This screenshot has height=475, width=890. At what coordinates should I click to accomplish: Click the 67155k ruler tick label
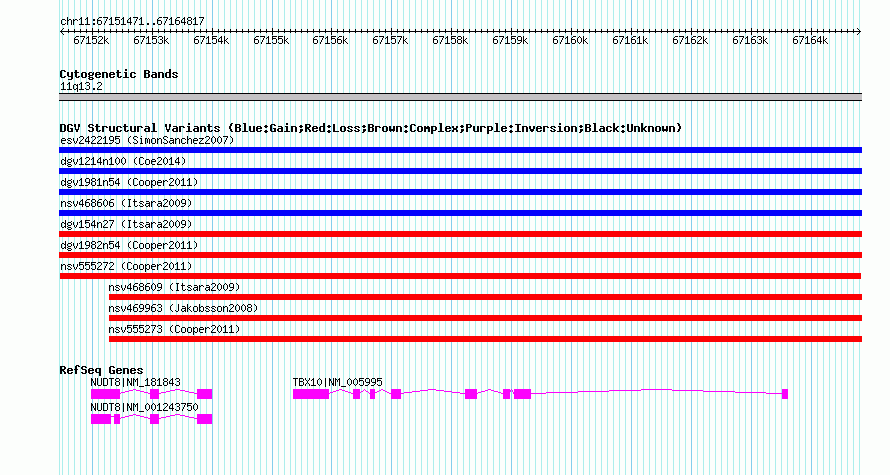coord(271,40)
